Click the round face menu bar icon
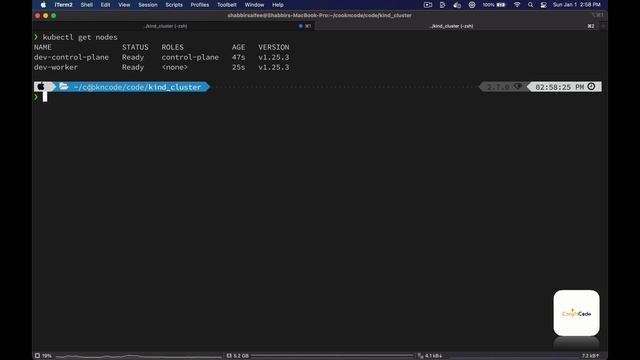The image size is (640, 360). [472, 5]
